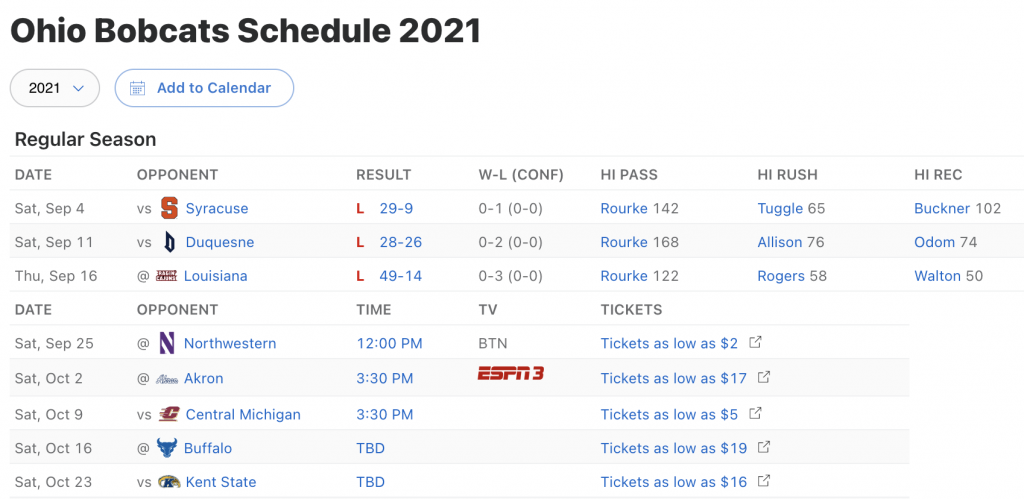Image resolution: width=1024 pixels, height=499 pixels.
Task: Open Rourke's player page from Louisiana row
Action: [624, 276]
